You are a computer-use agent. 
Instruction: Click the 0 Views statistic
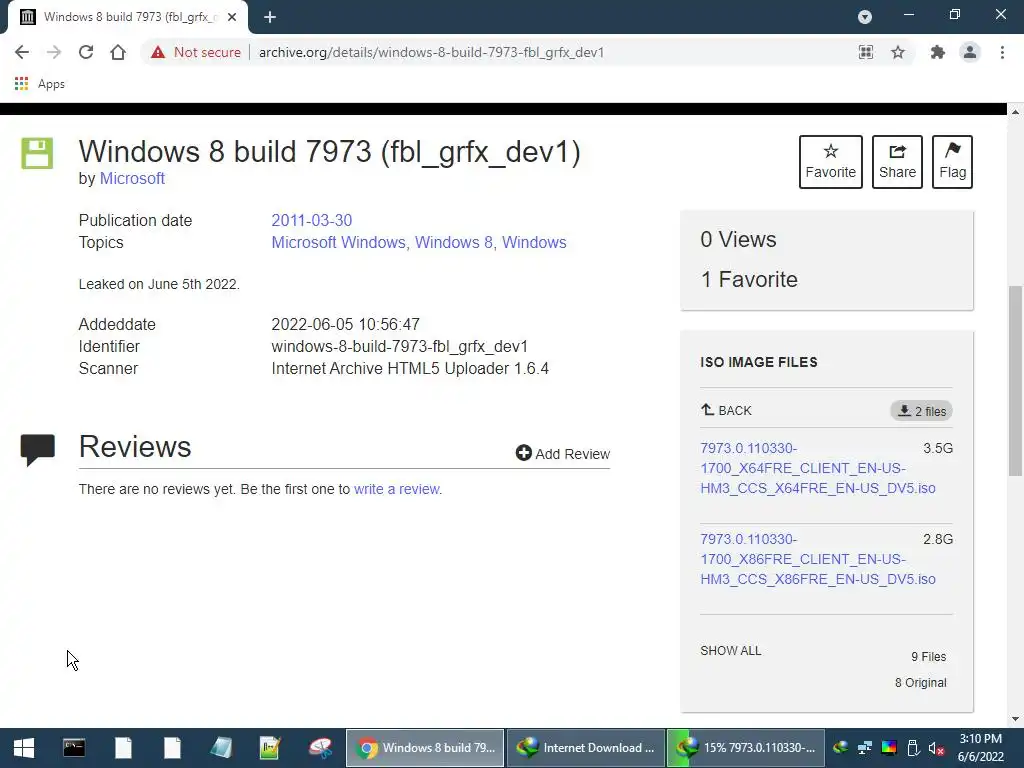pos(739,239)
